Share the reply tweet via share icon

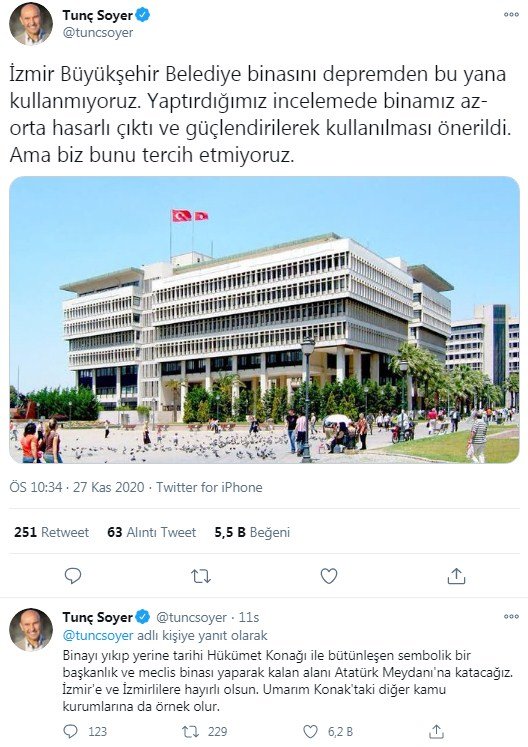coord(437,731)
